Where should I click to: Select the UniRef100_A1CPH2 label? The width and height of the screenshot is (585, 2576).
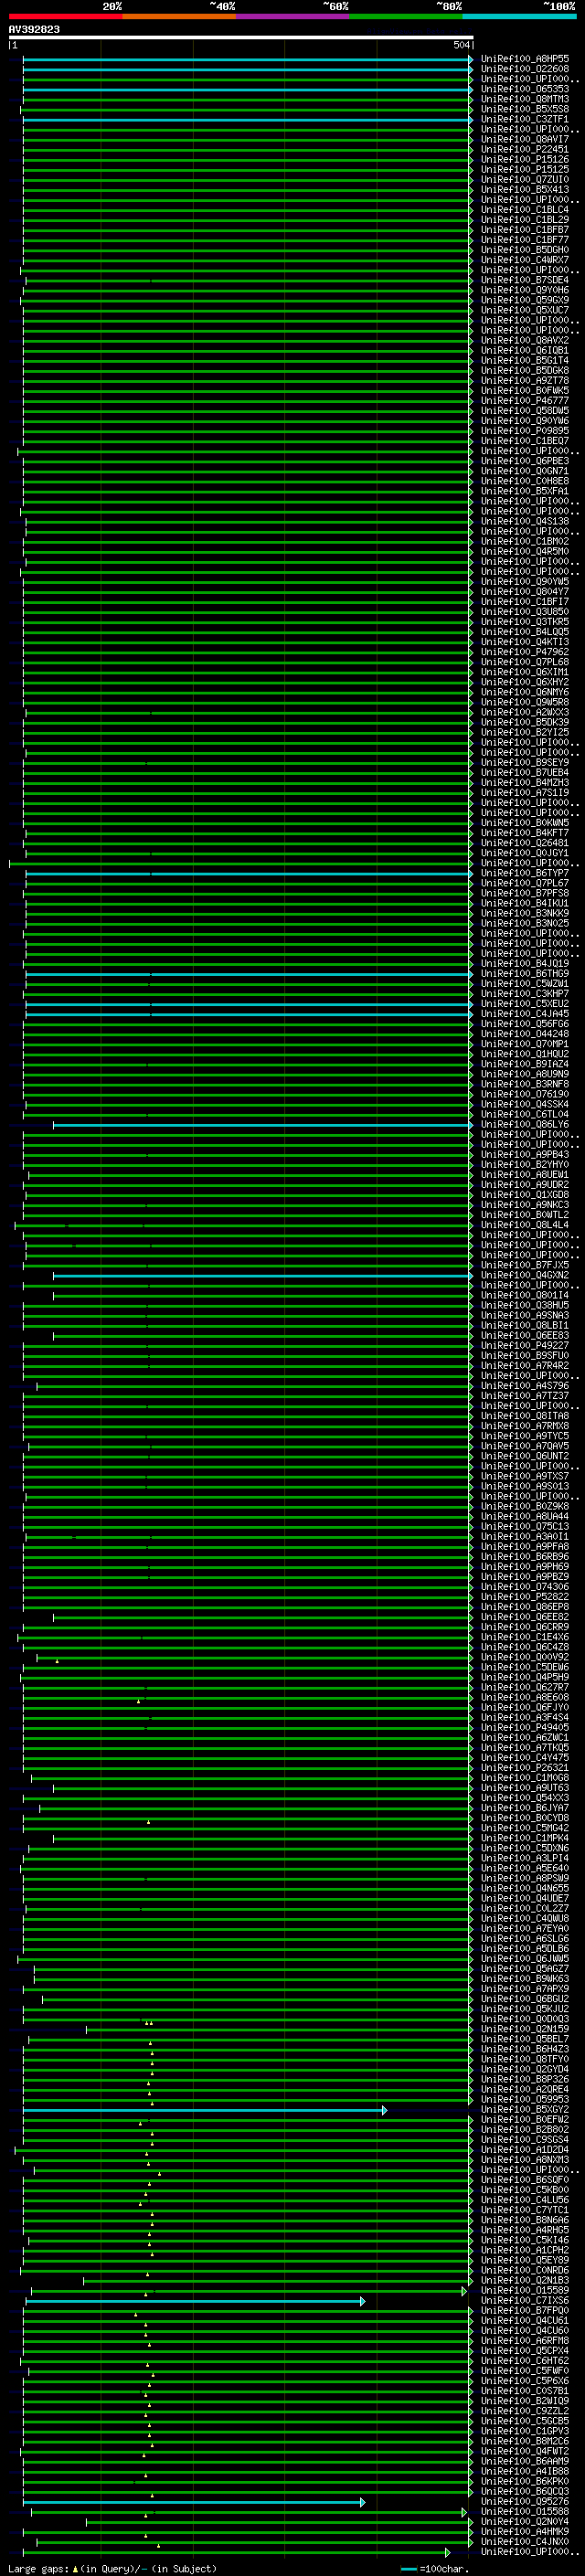[525, 2251]
